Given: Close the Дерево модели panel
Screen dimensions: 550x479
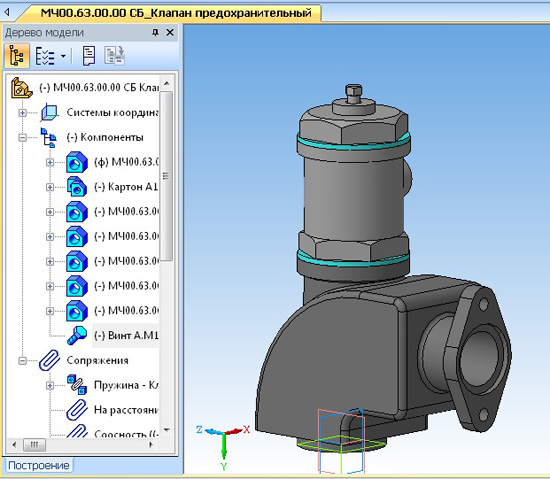Looking at the screenshot, I should (x=170, y=33).
